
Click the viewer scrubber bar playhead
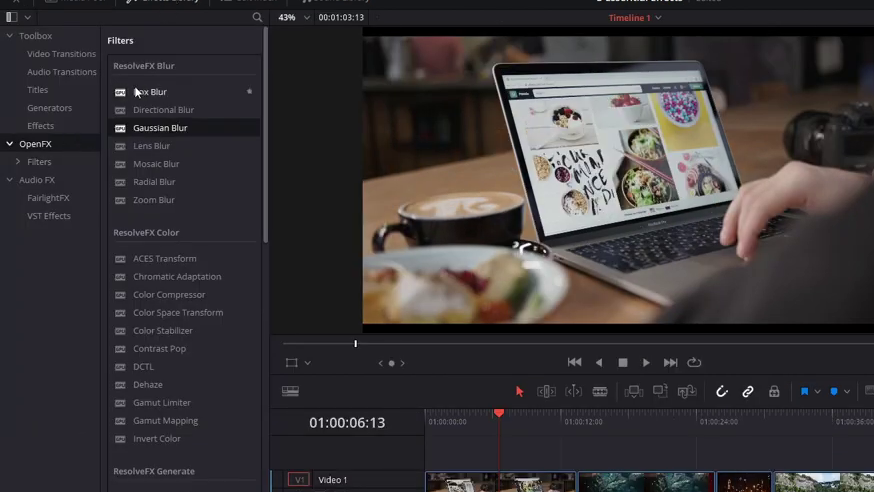click(355, 344)
